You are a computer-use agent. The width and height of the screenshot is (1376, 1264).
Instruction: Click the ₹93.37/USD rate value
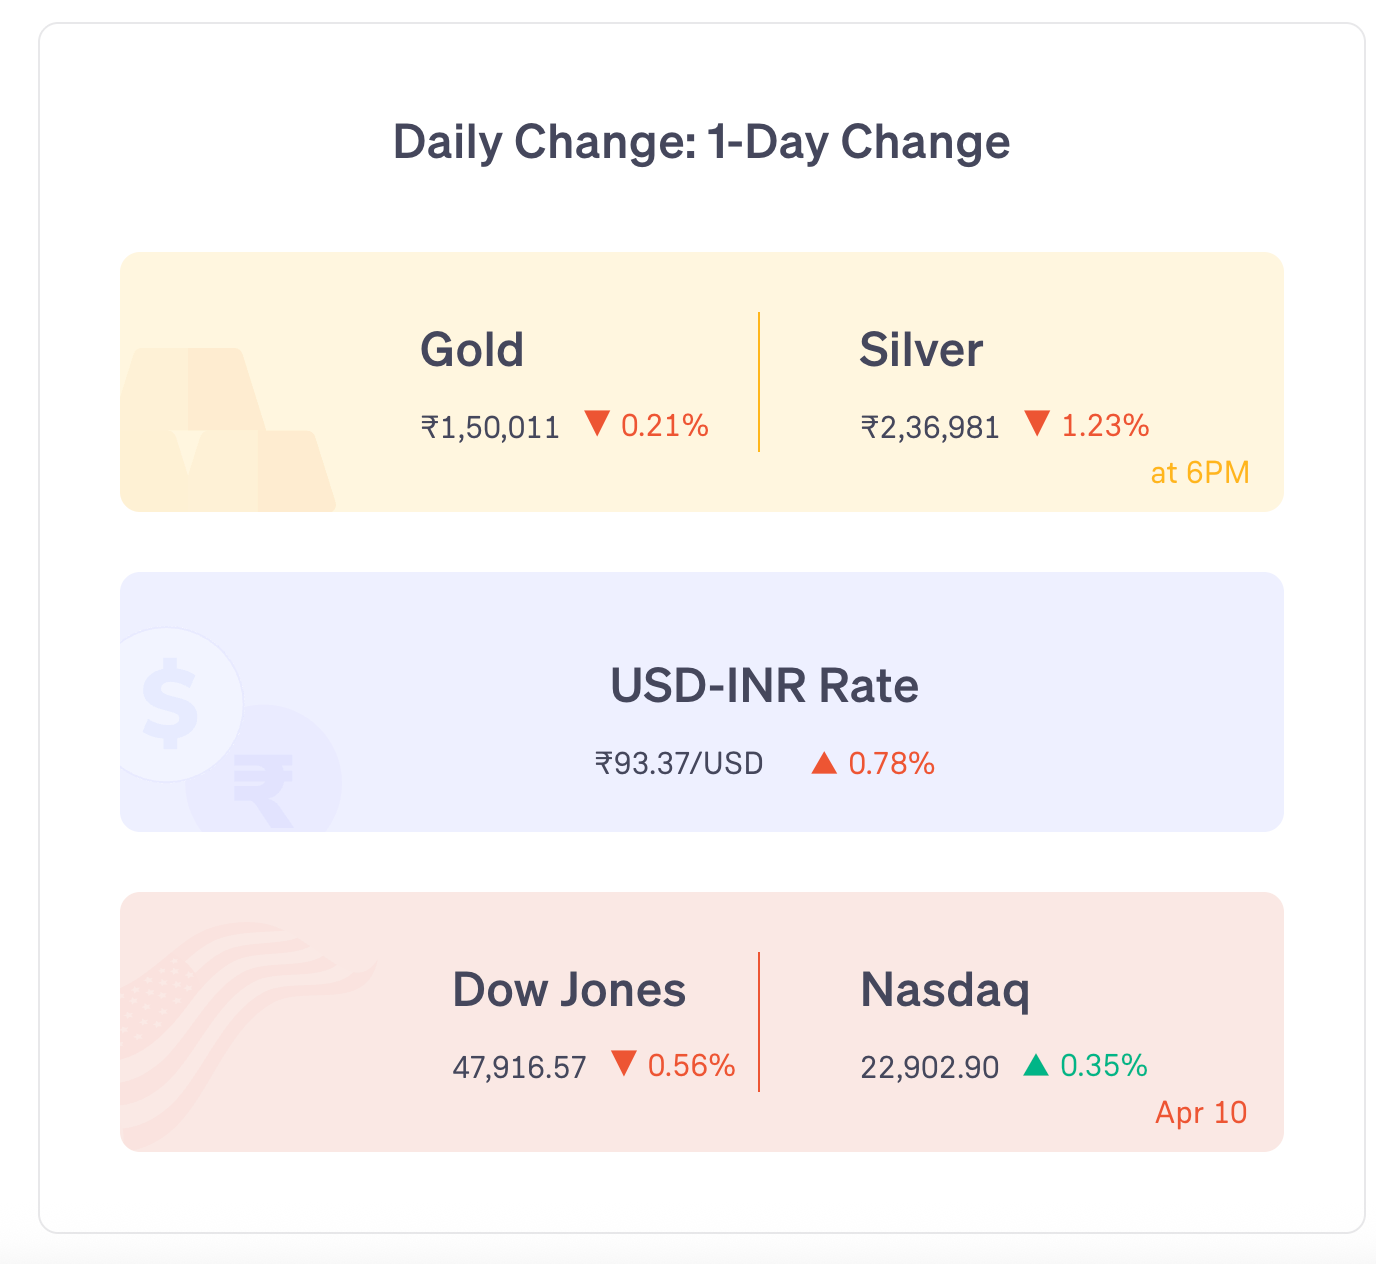679,764
